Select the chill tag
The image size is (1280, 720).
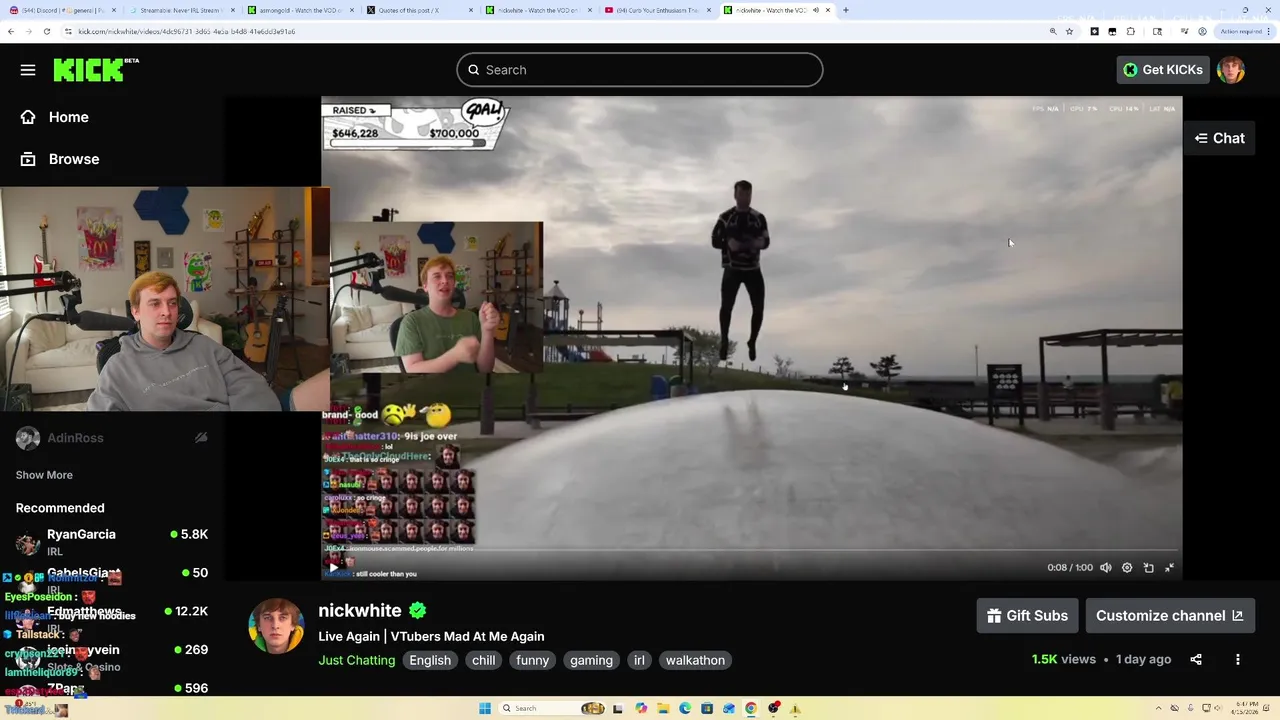[483, 660]
